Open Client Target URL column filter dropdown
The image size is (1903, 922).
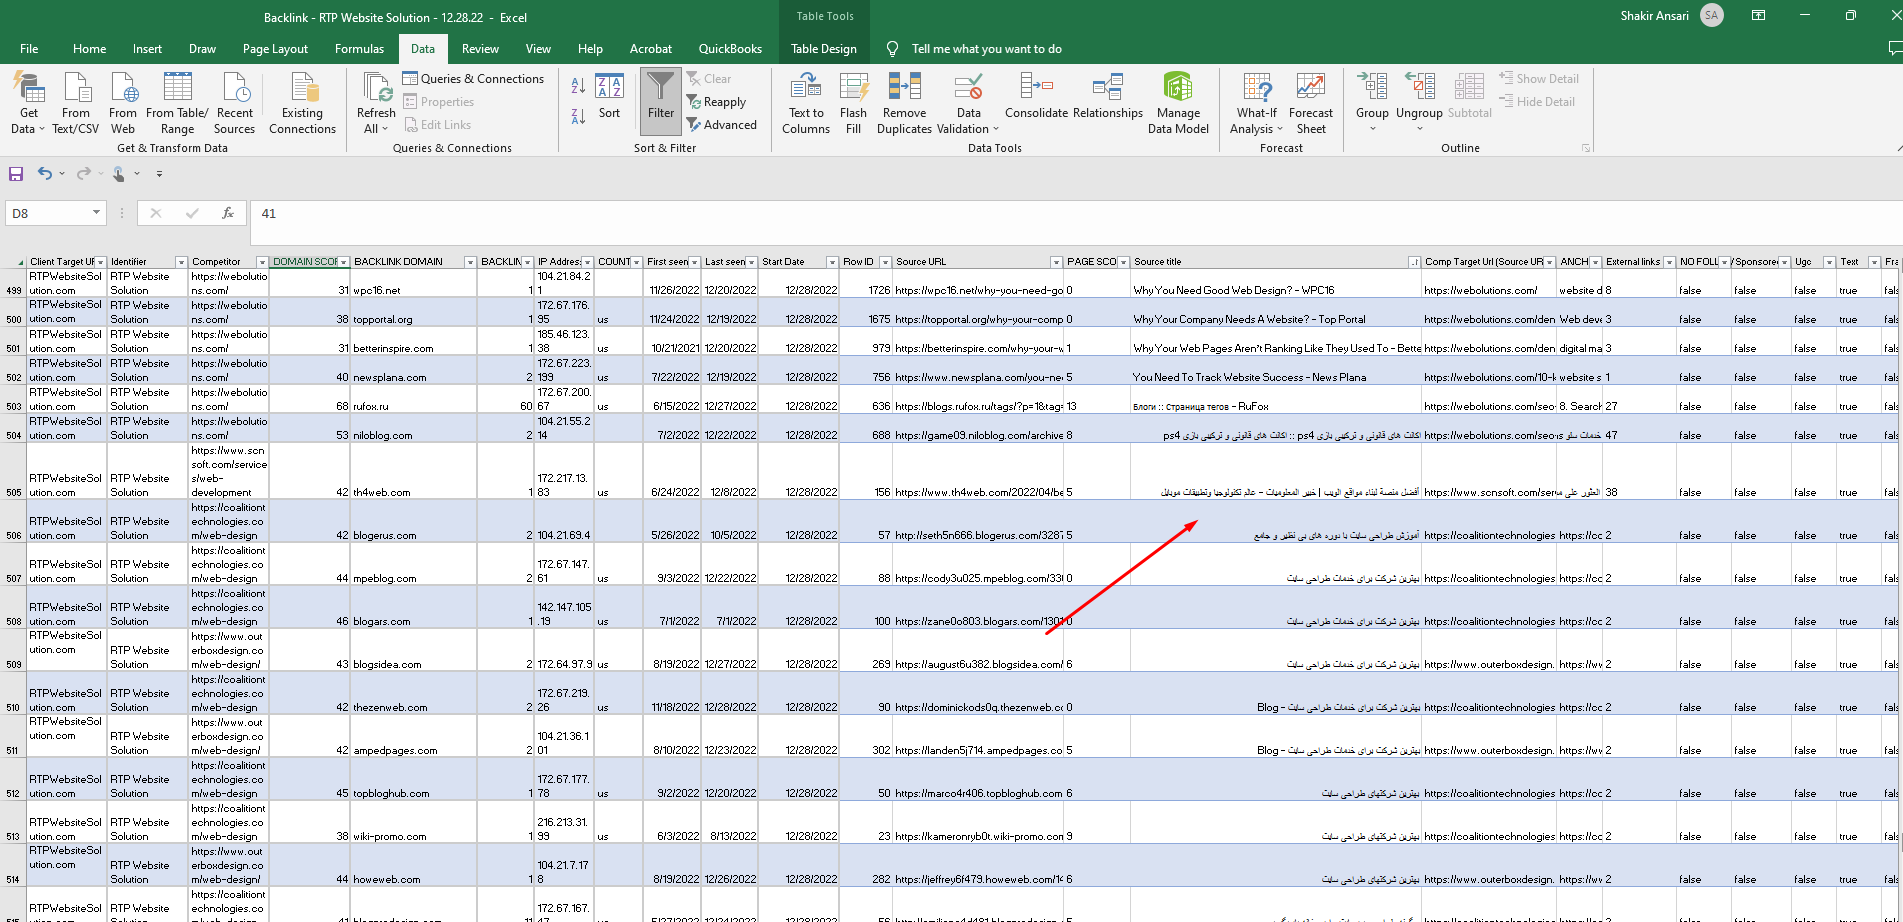[x=101, y=262]
